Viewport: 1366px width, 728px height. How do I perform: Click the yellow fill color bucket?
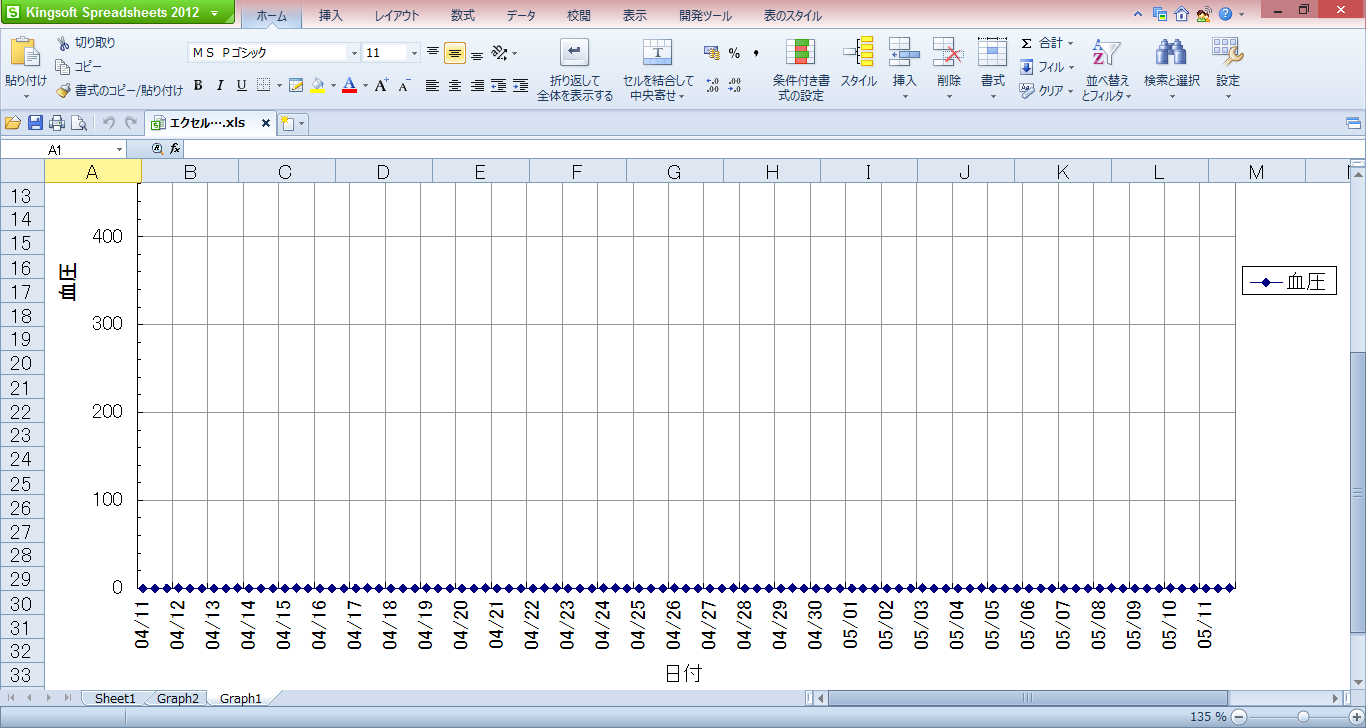(317, 86)
